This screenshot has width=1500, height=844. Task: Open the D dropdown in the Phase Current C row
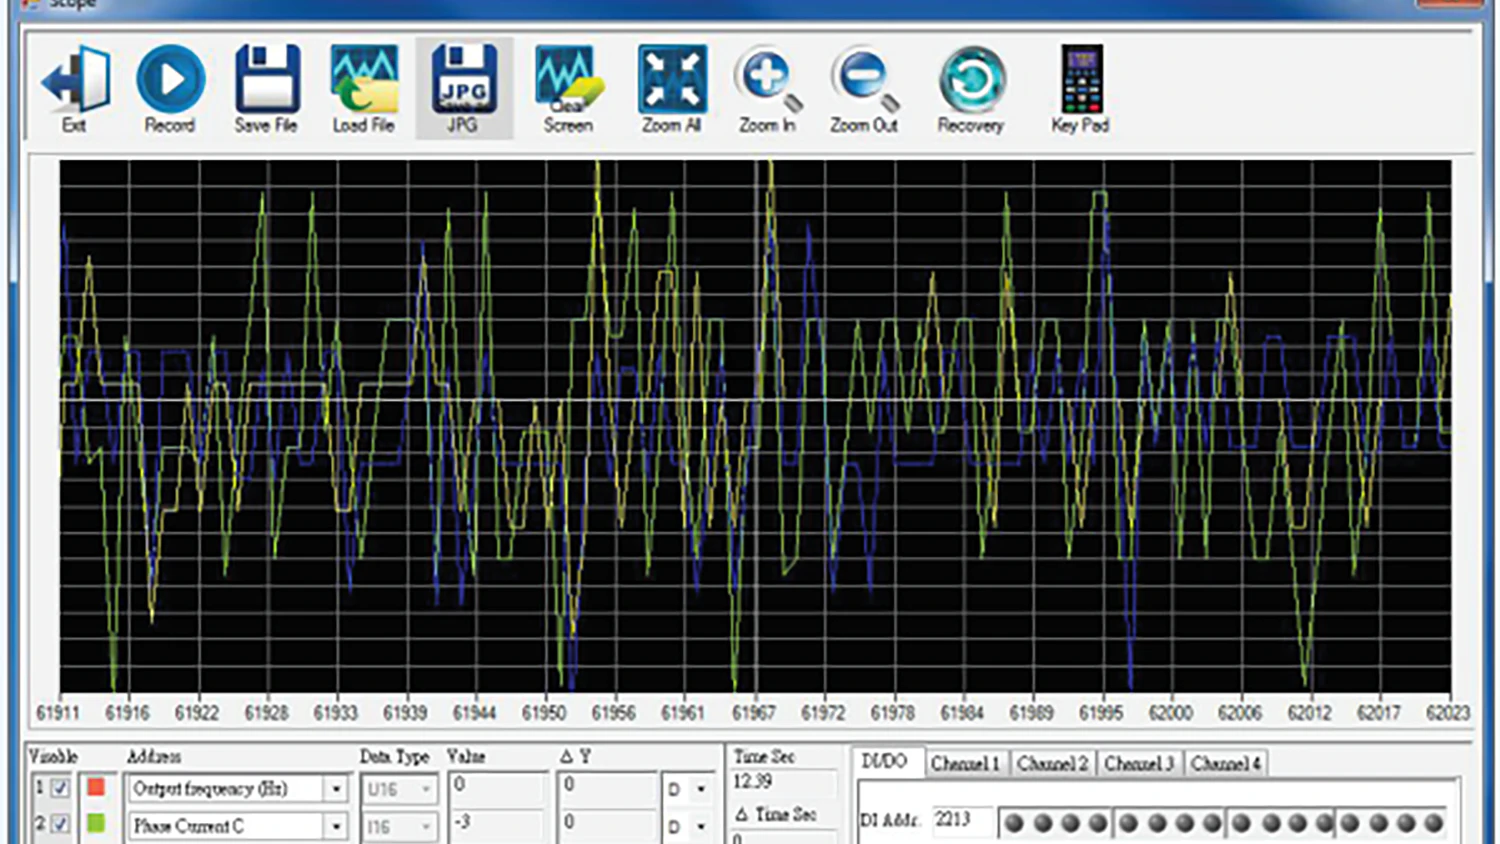pos(701,827)
